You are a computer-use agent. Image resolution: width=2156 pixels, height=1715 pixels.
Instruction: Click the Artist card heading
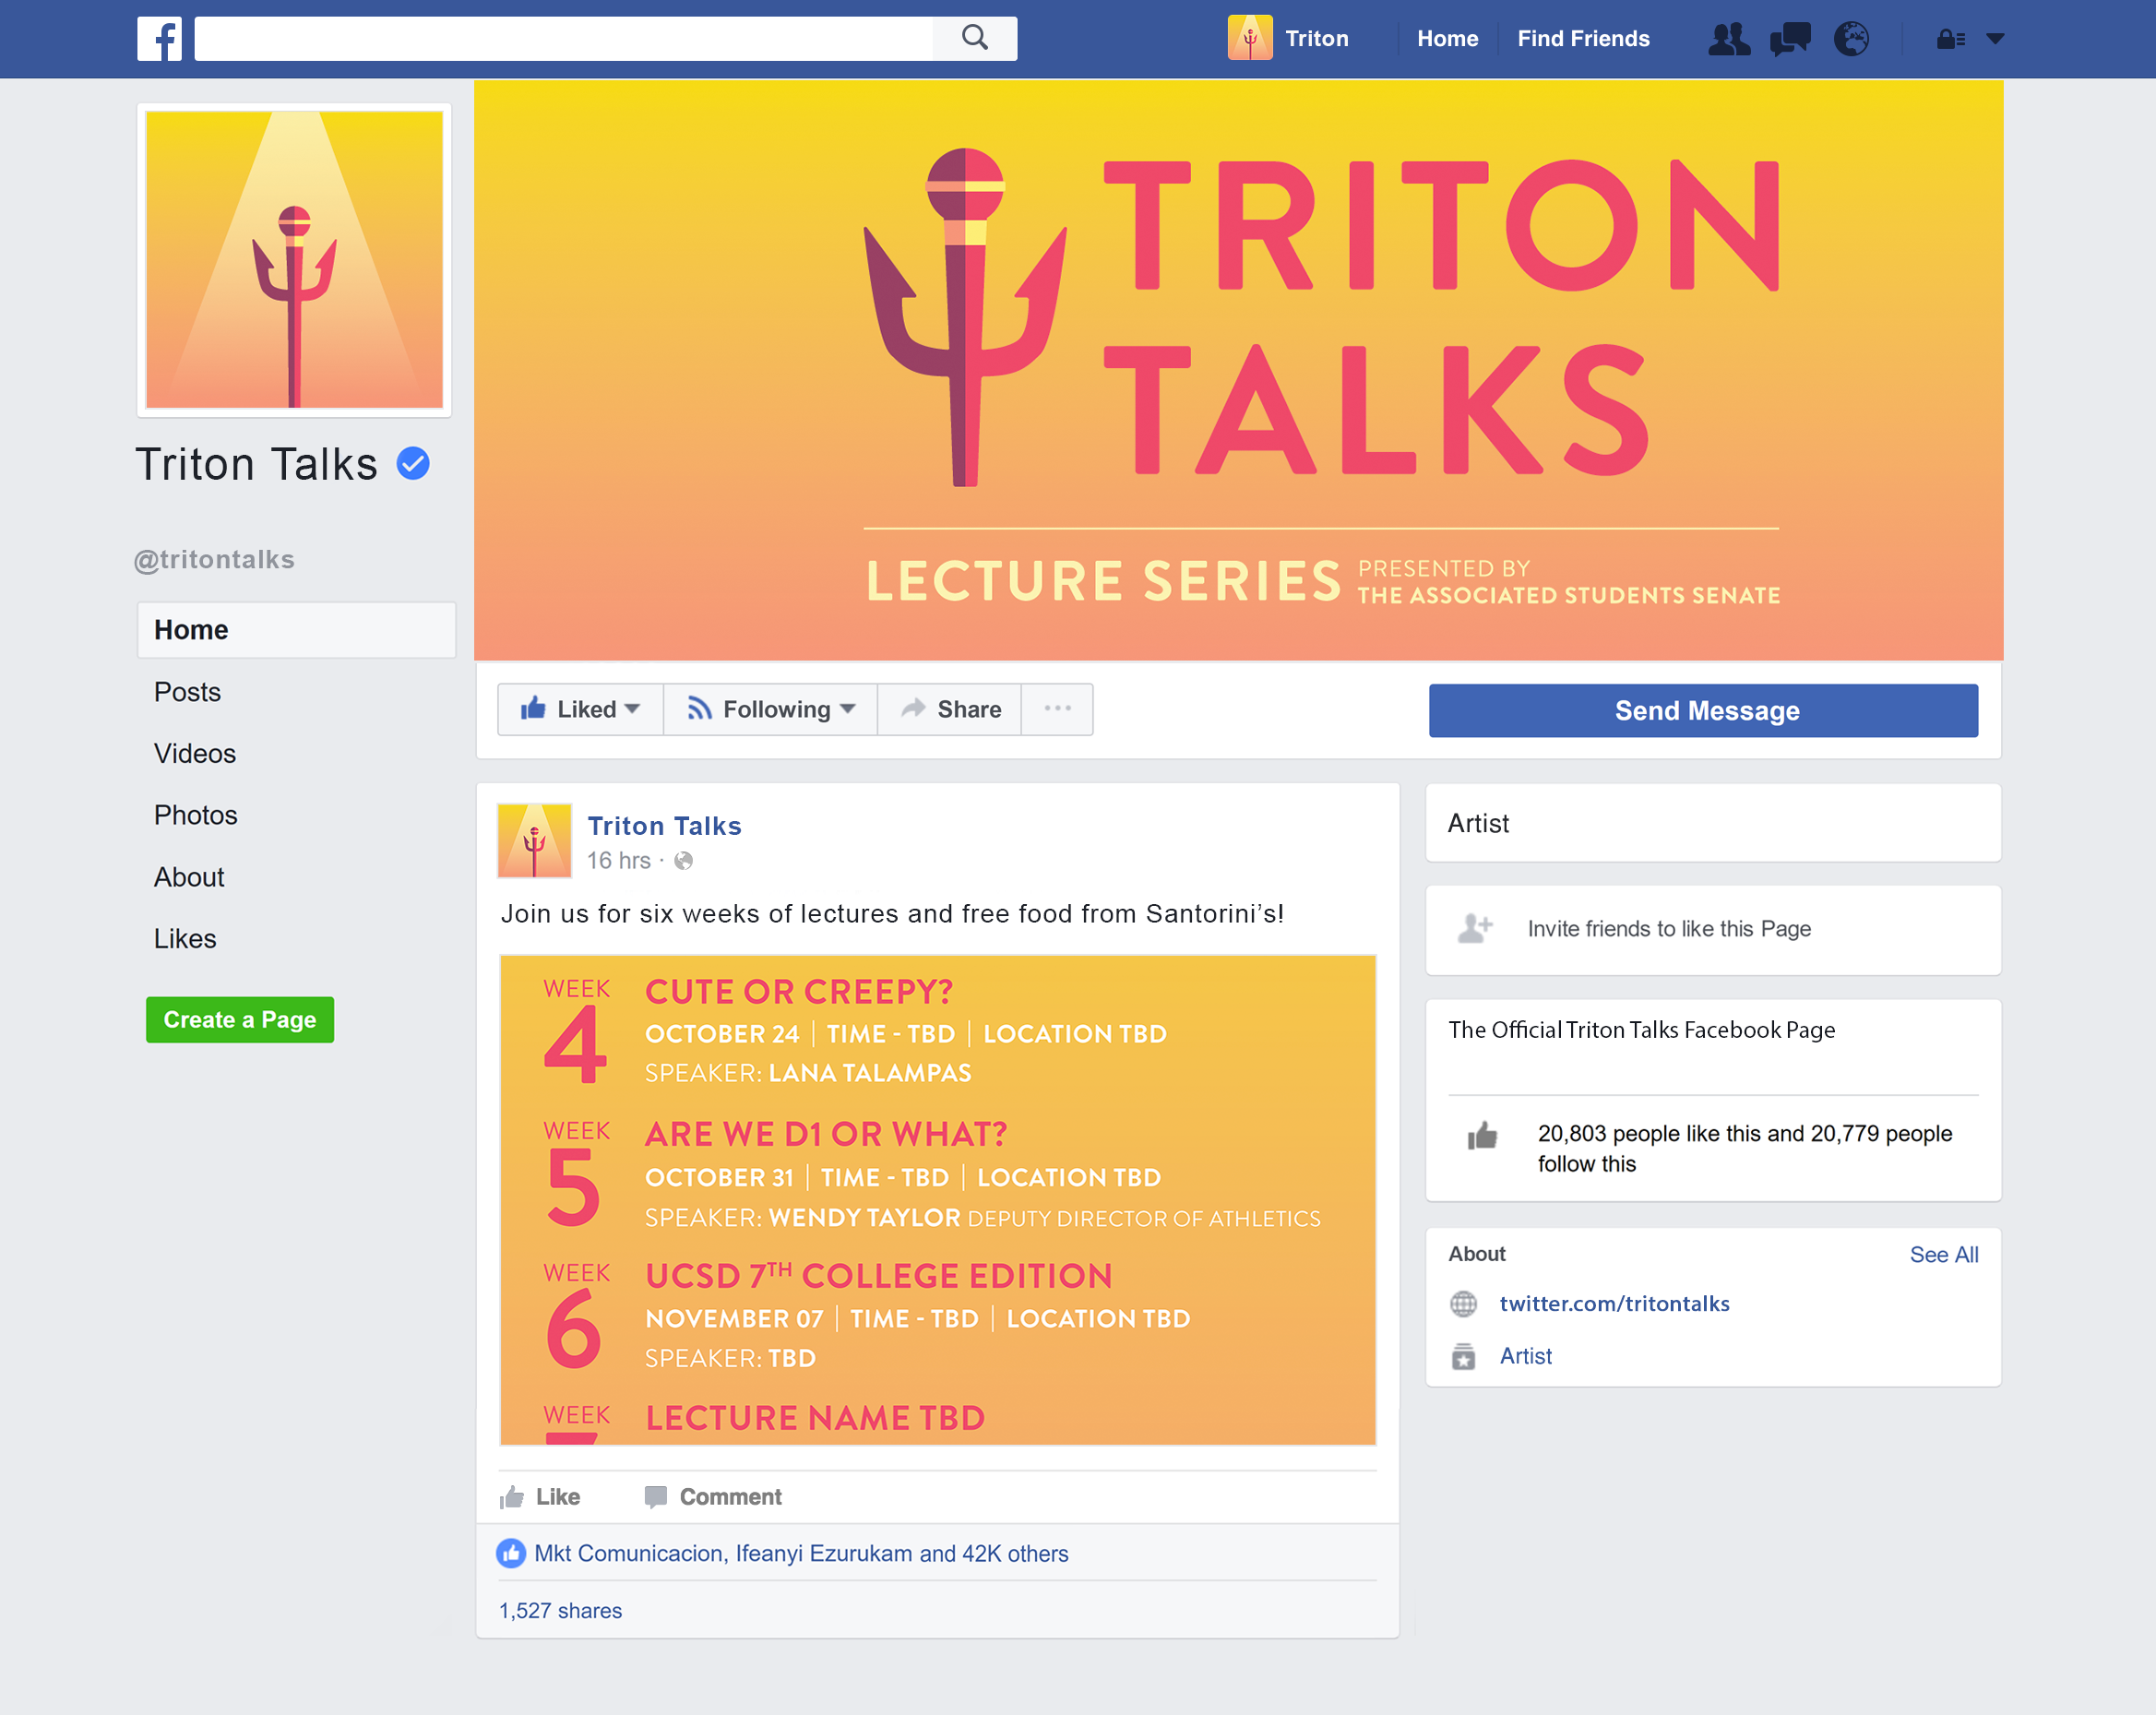pos(1478,823)
